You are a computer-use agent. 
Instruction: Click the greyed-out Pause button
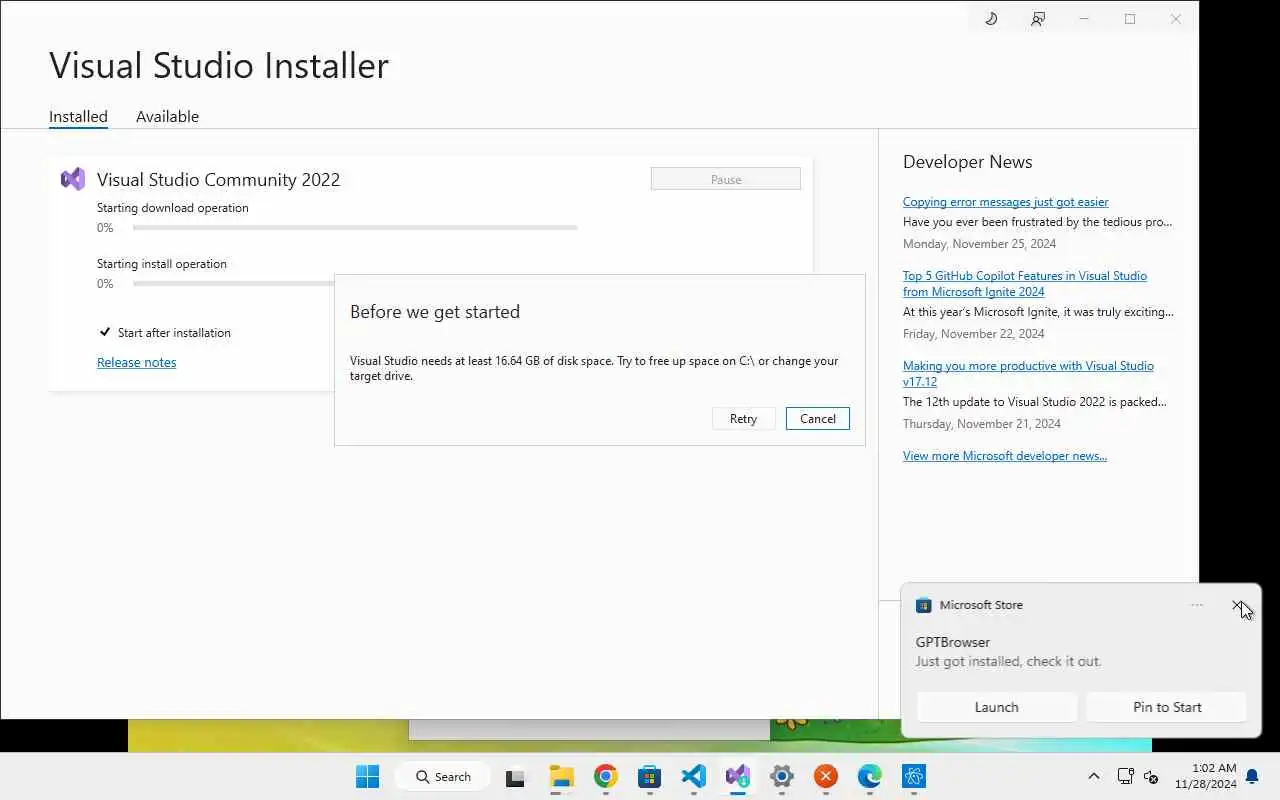pos(726,179)
